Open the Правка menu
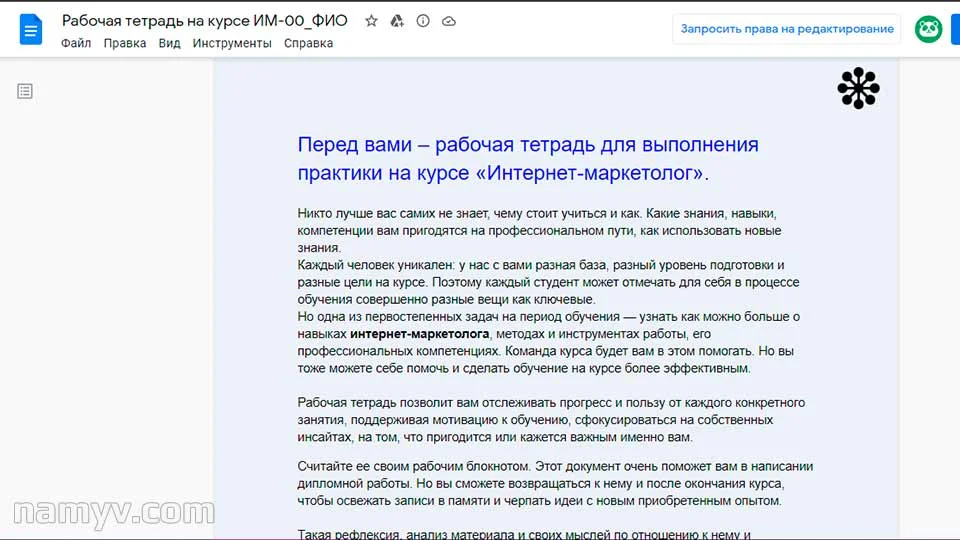 (125, 43)
